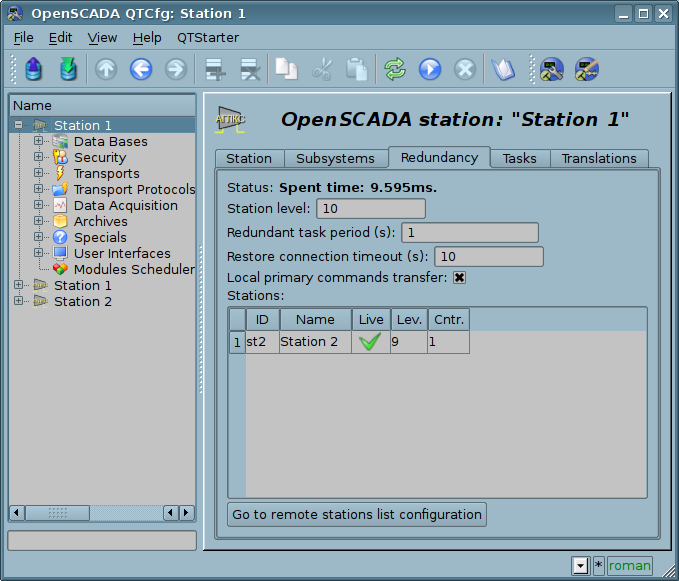Click the Load from database icon

coord(33,69)
